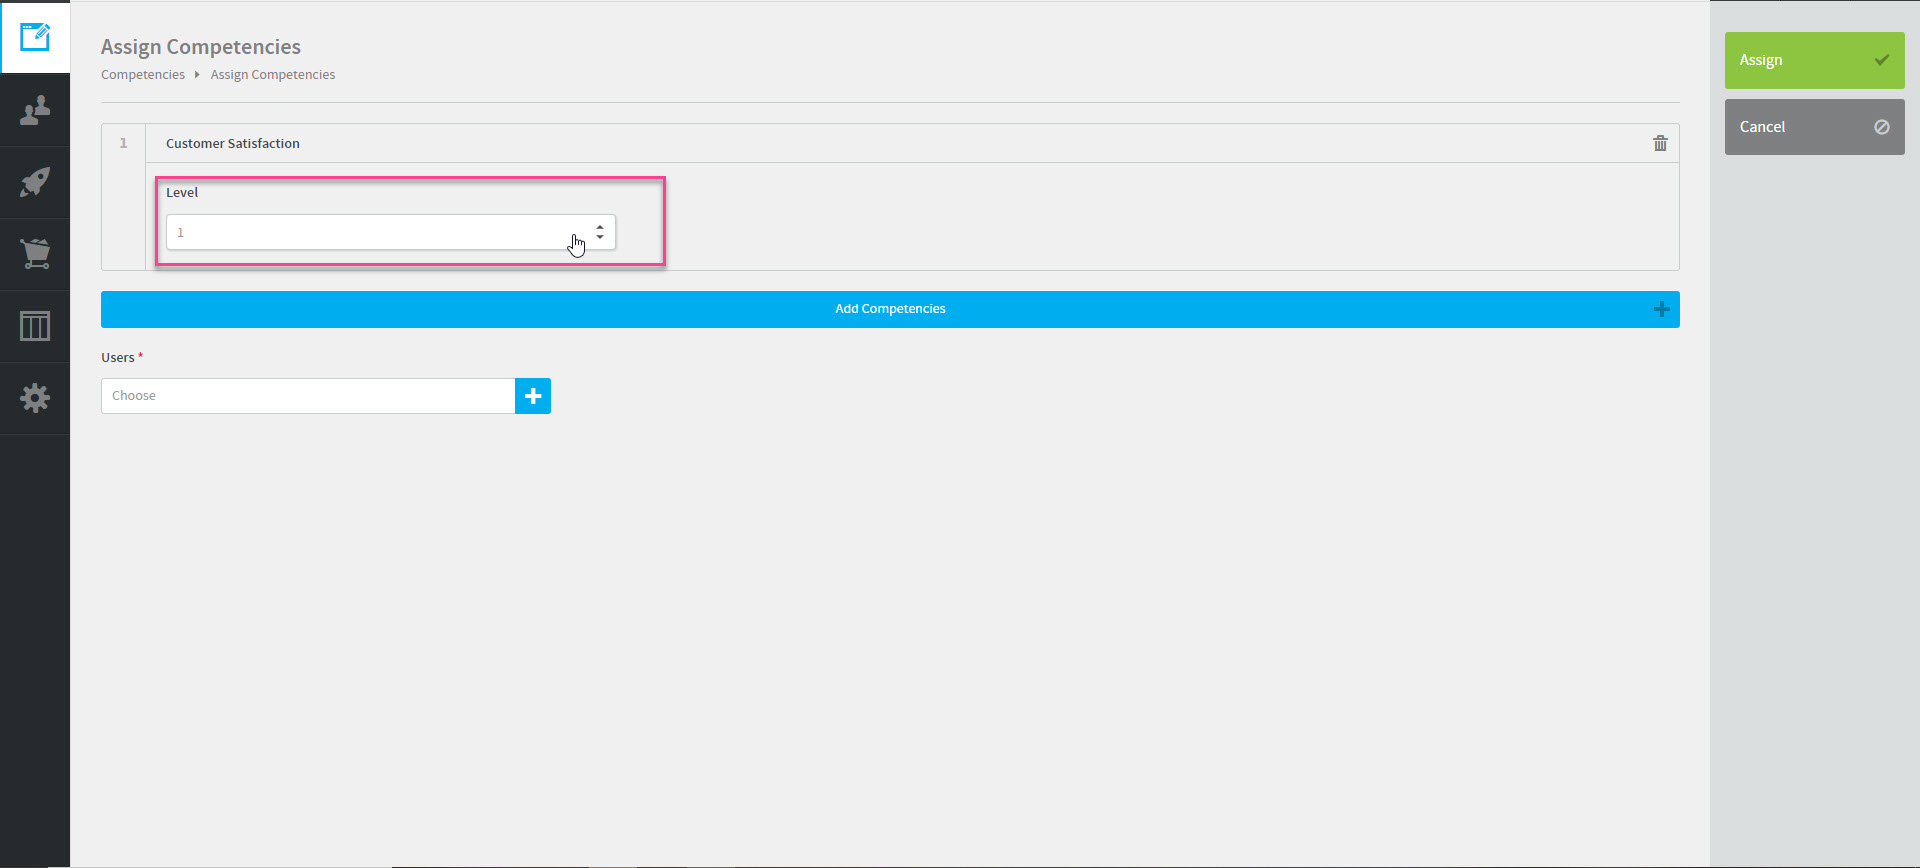Screen dimensions: 1920x868
Task: Select the columns layout sidebar icon
Action: tap(35, 326)
